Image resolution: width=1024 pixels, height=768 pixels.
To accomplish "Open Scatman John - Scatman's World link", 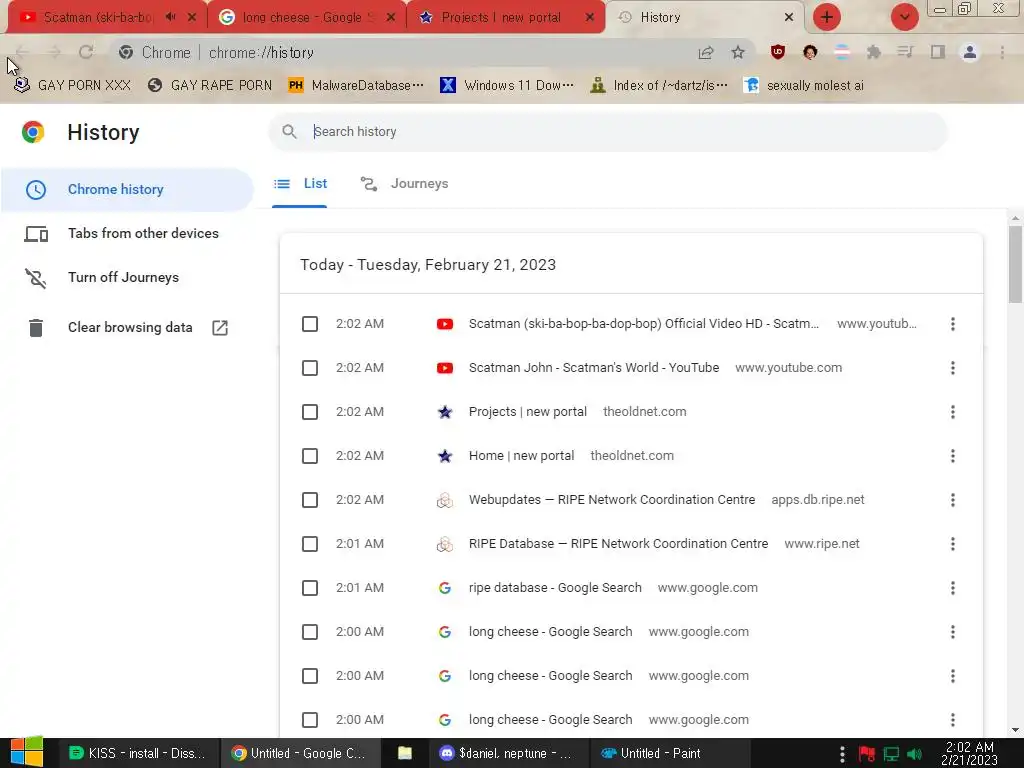I will [594, 368].
